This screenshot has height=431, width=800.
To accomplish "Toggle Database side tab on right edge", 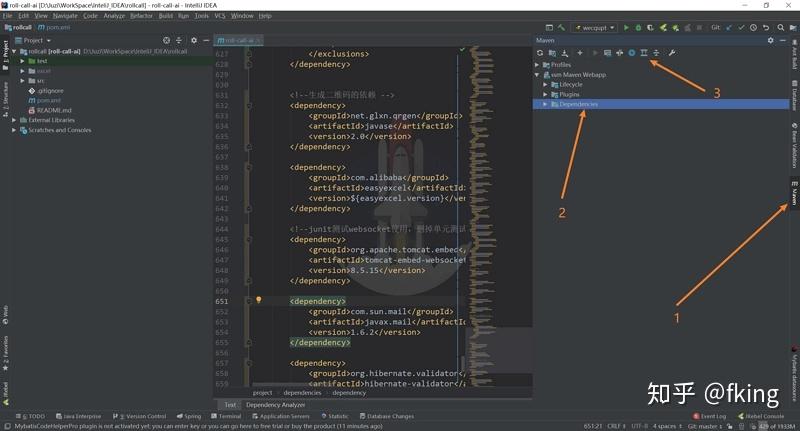I will (x=794, y=95).
